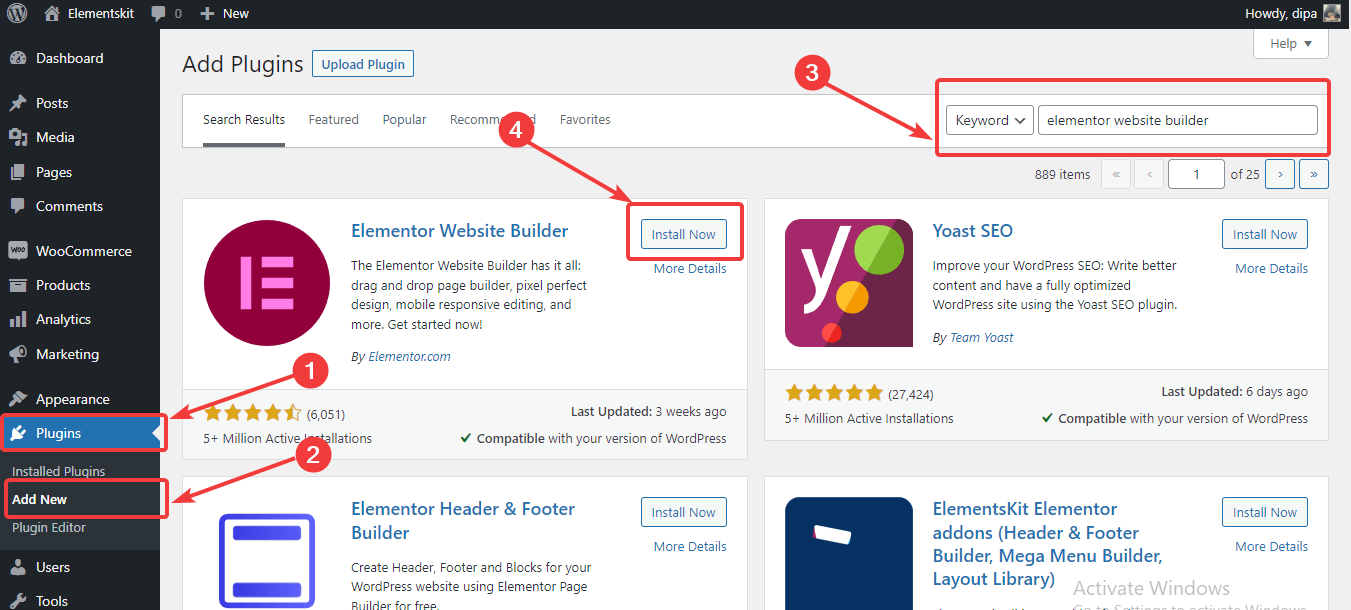Image resolution: width=1351 pixels, height=610 pixels.
Task: Install Elementor Website Builder now
Action: (x=684, y=234)
